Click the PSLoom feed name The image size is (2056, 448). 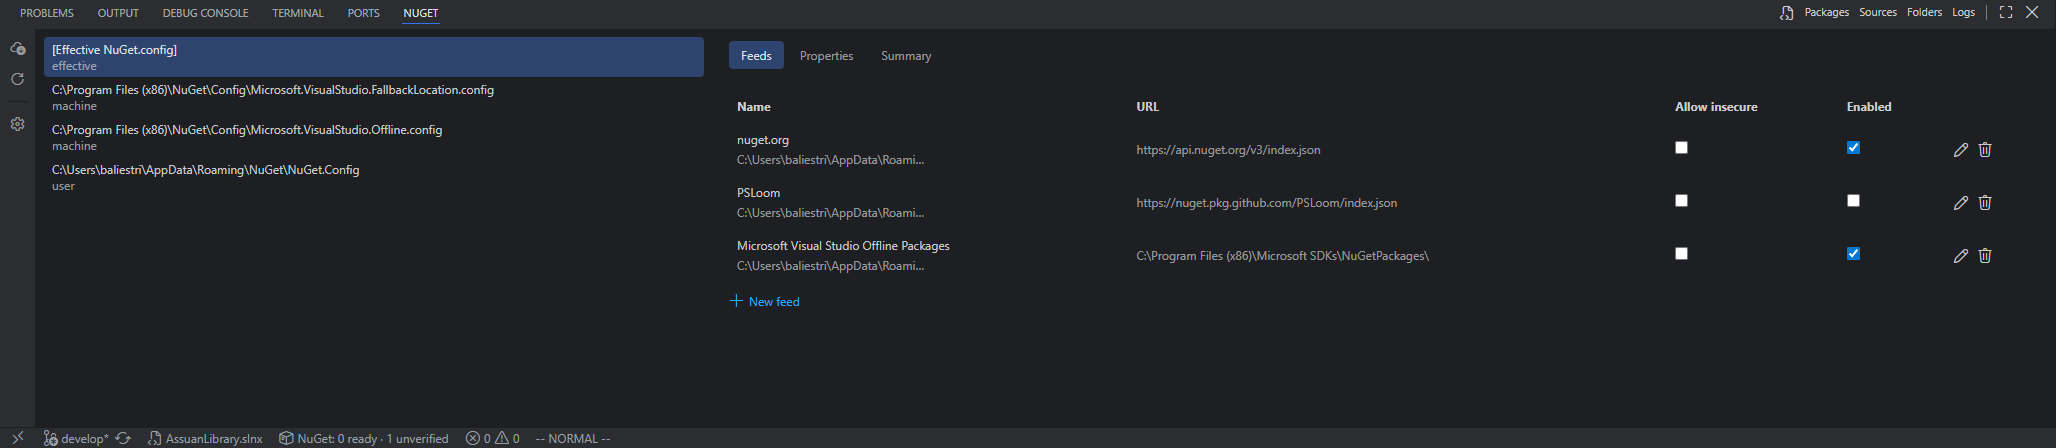pos(758,193)
